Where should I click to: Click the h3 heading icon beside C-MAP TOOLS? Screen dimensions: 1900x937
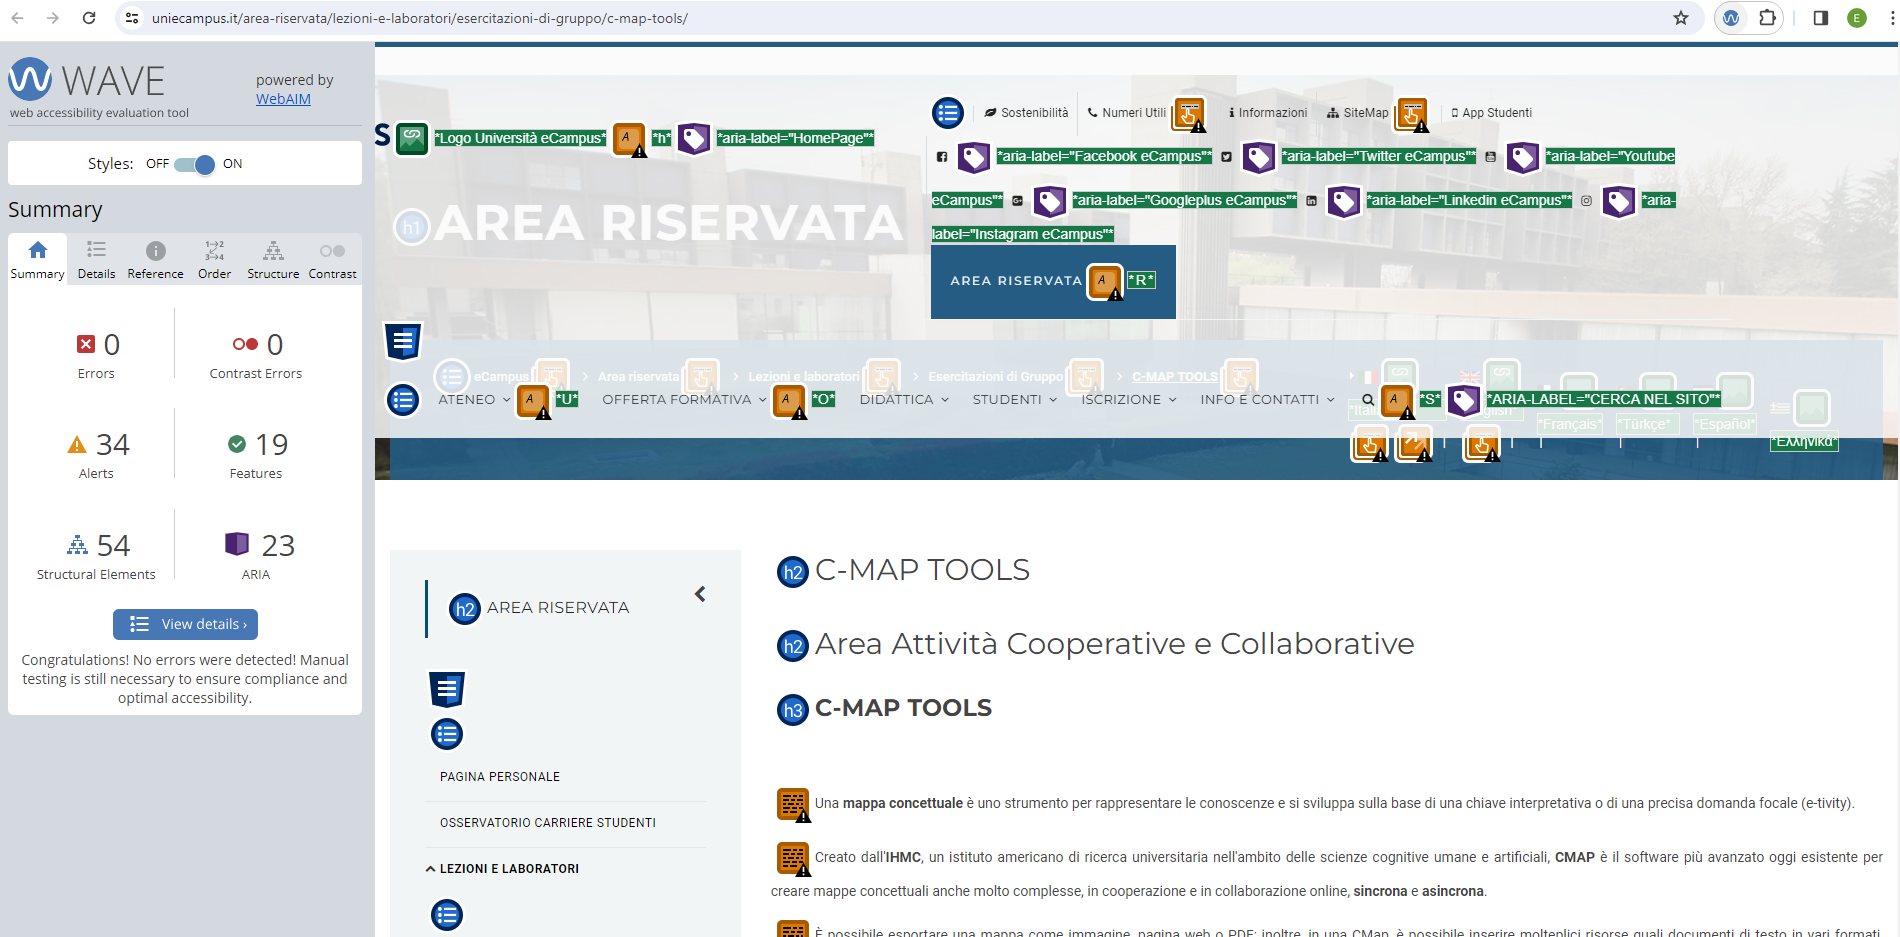click(792, 710)
